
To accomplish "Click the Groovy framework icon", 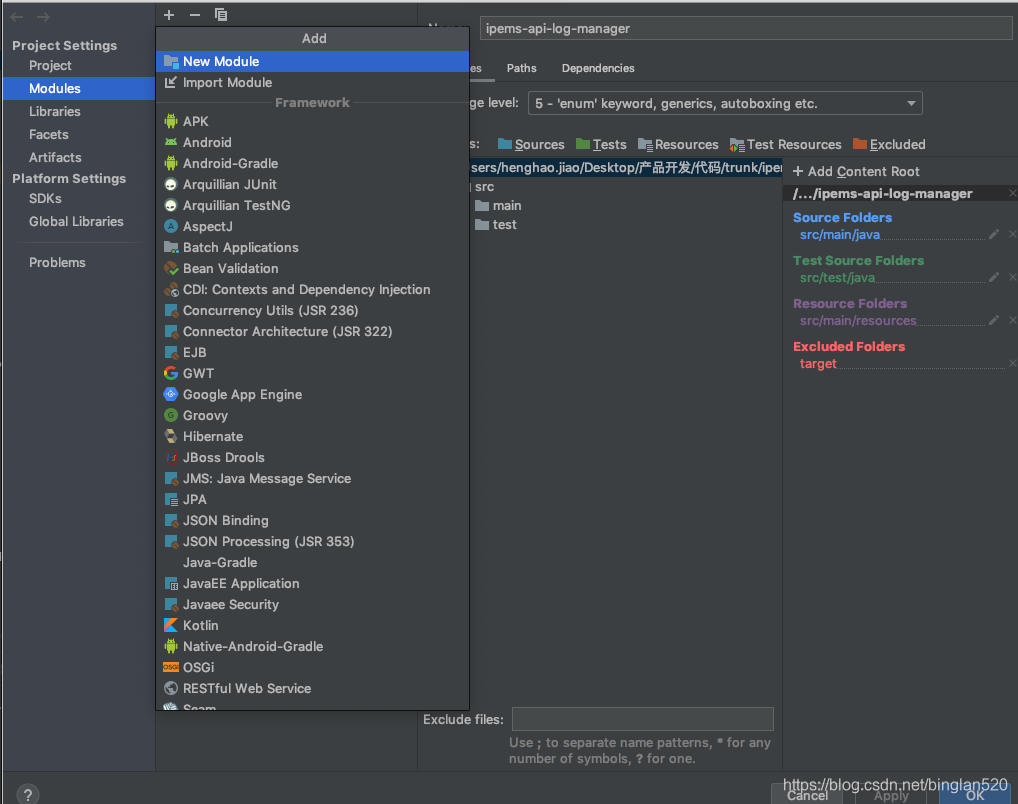I will click(171, 416).
